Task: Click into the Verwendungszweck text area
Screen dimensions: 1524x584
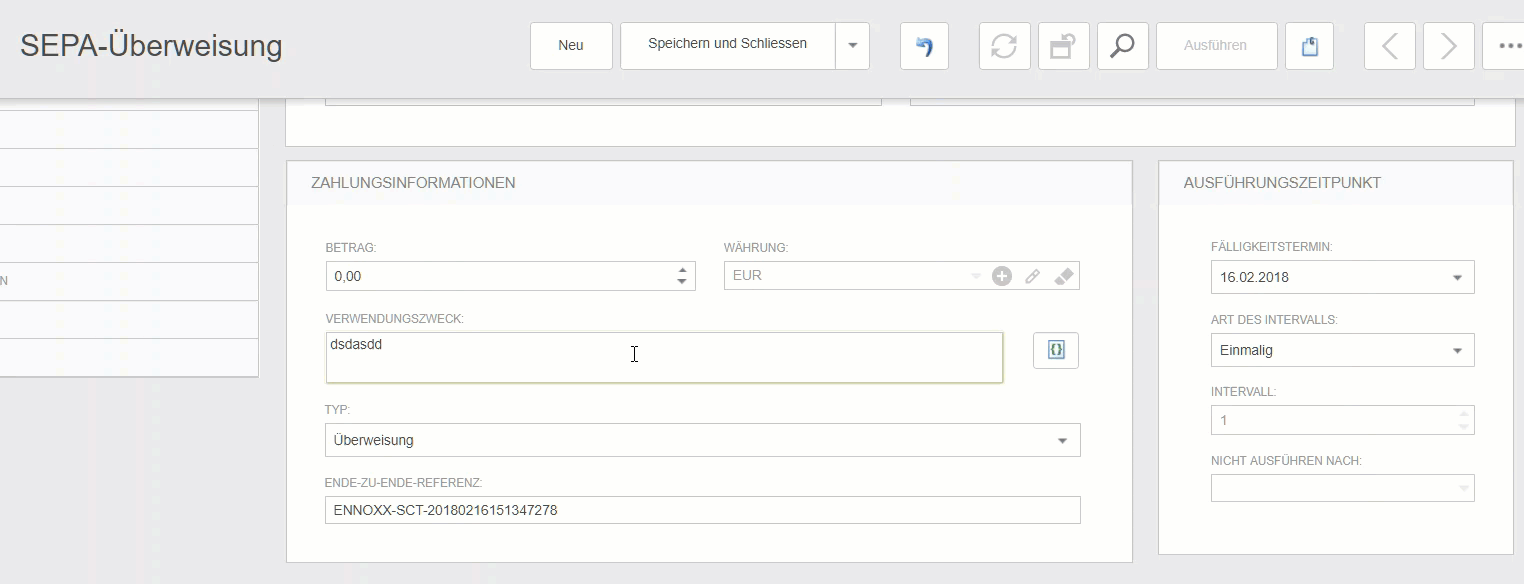Action: tap(664, 358)
